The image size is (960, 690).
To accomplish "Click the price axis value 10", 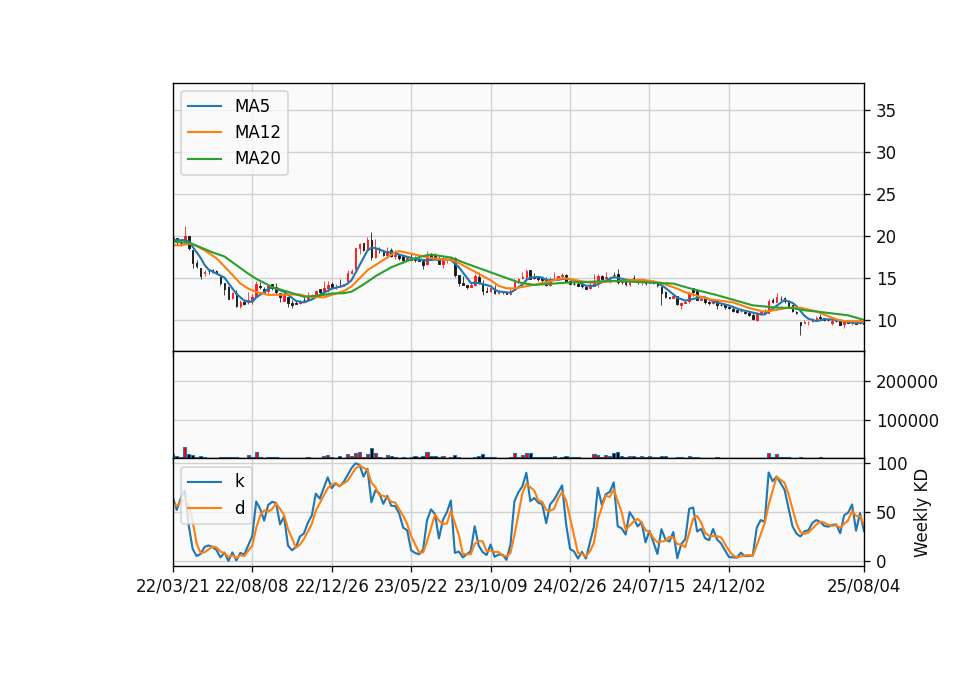I will (886, 321).
